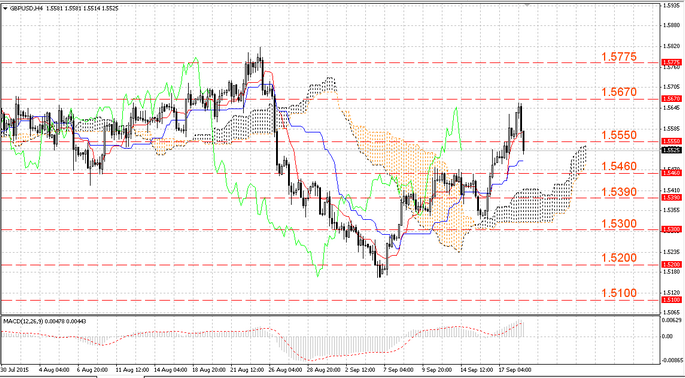Select the red 1.5390 price tag on axis
The image size is (685, 378).
pos(672,198)
